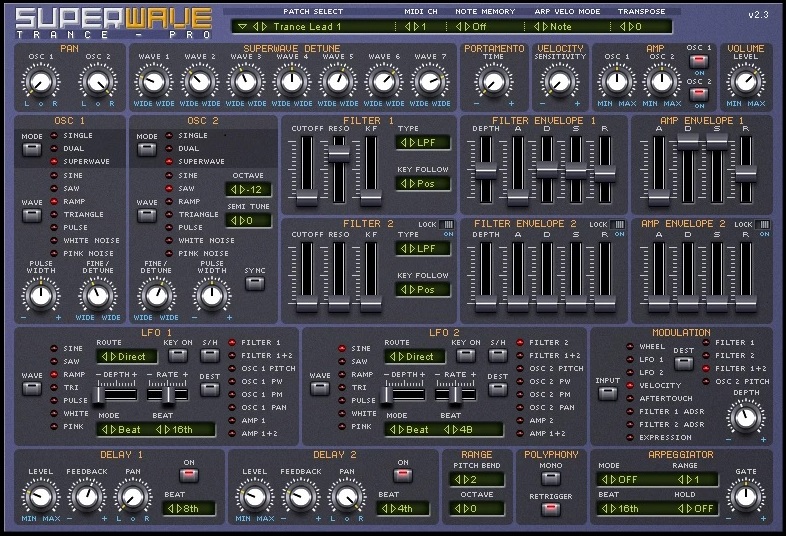The width and height of the screenshot is (786, 536).
Task: Change the Filter 1 Key Follow selector
Action: tap(423, 184)
